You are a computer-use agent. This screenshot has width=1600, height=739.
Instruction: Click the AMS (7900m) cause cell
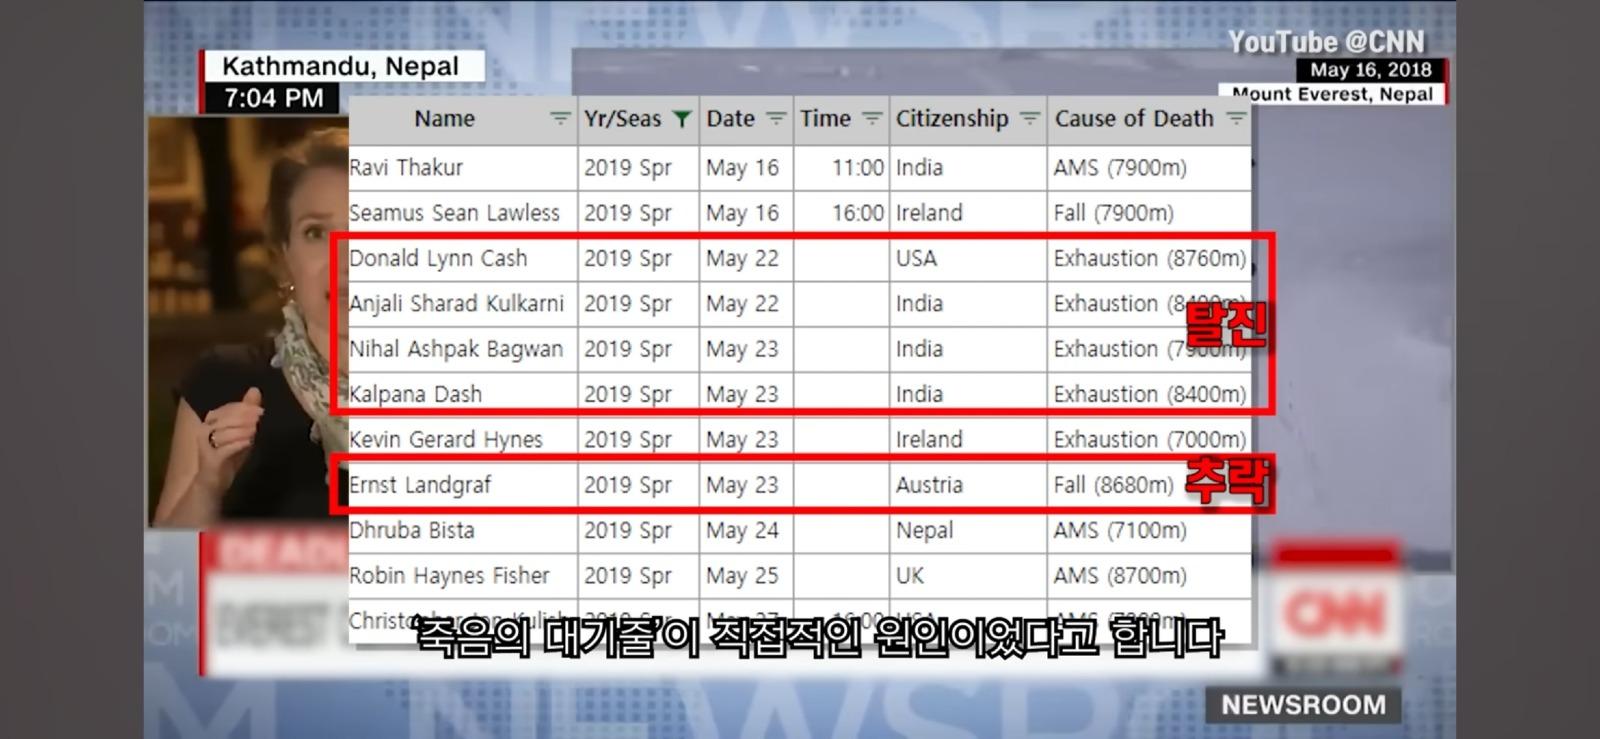coord(1149,168)
